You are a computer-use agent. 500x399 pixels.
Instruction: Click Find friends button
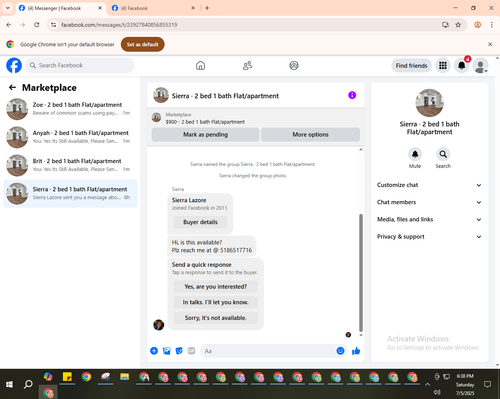411,66
